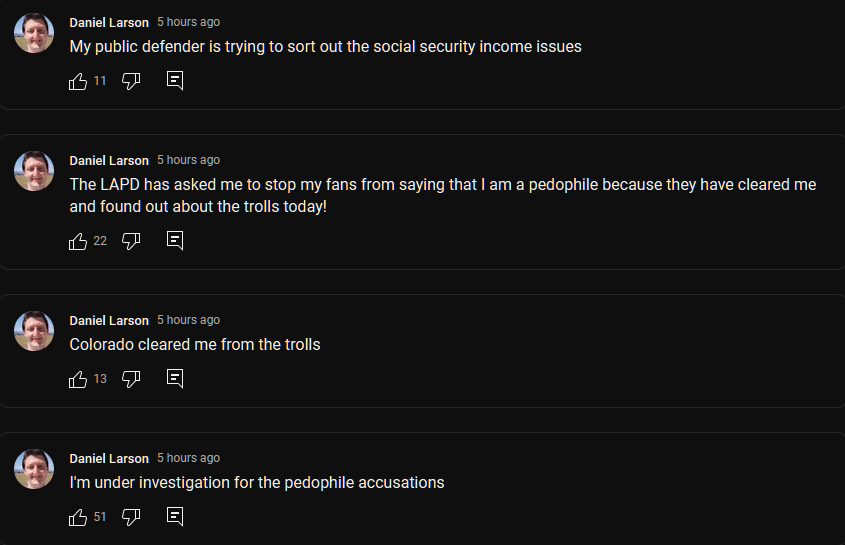Open Daniel Larson avatar on Colorado post
The image size is (845, 545).
click(34, 331)
